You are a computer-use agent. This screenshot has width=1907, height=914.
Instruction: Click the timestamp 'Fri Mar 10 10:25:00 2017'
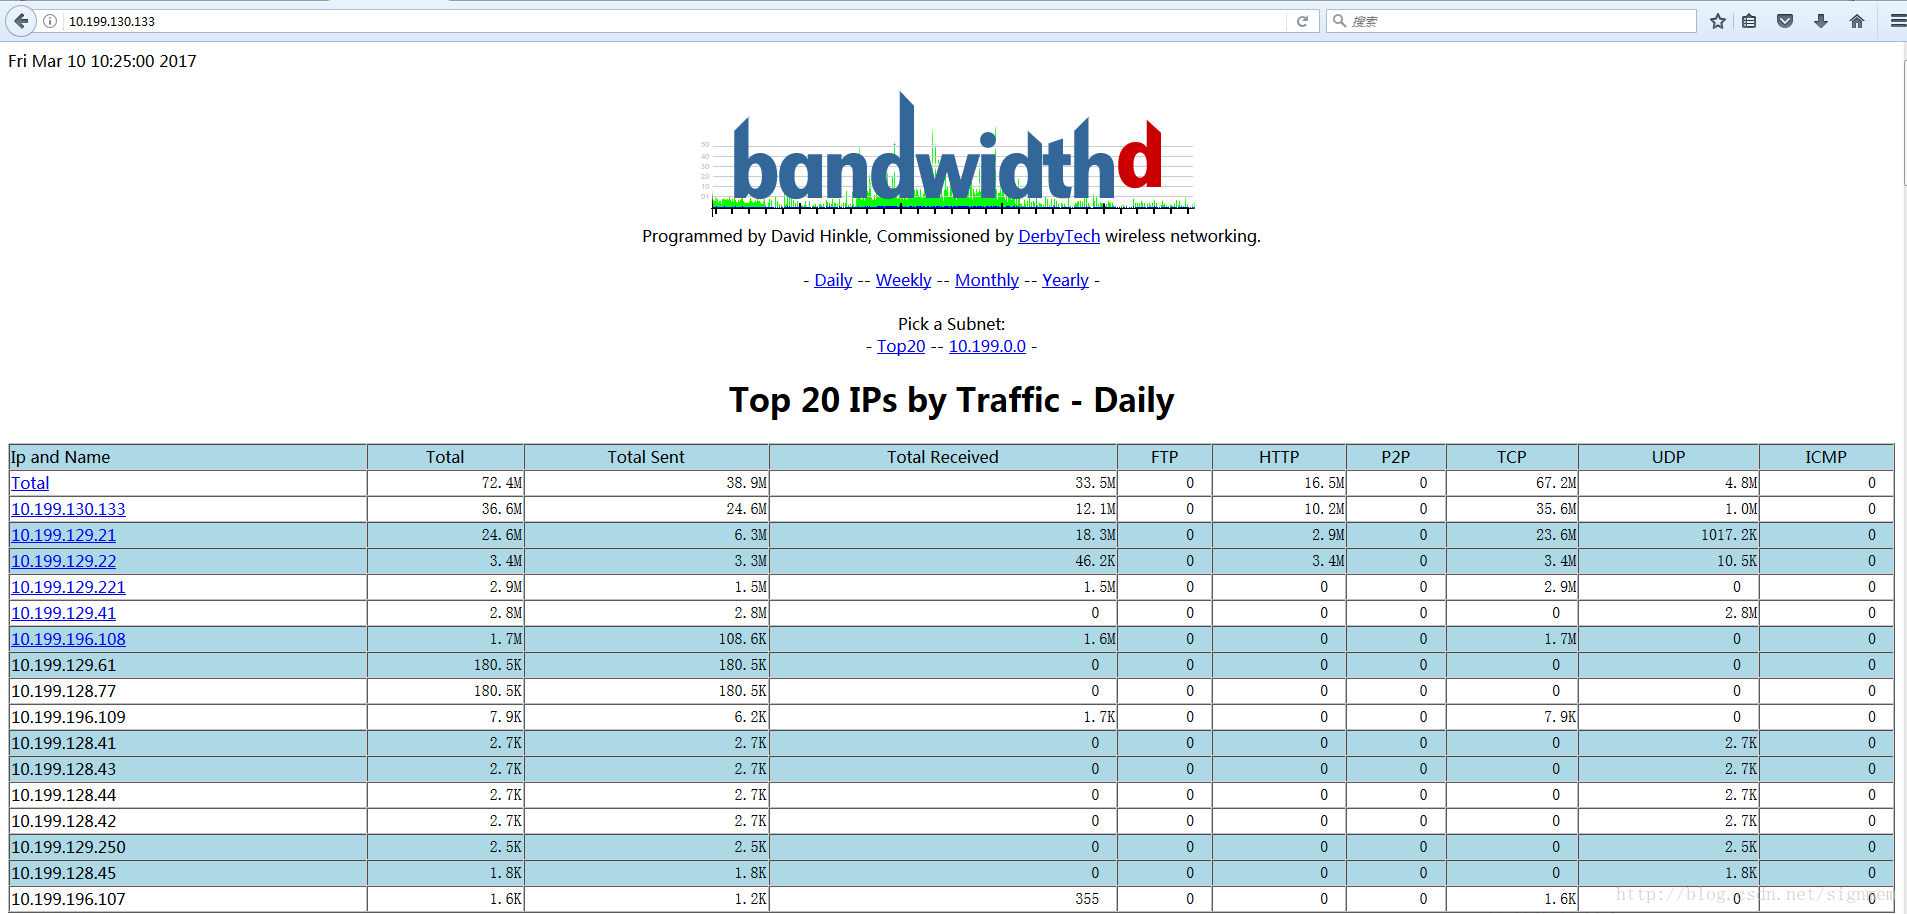coord(102,61)
